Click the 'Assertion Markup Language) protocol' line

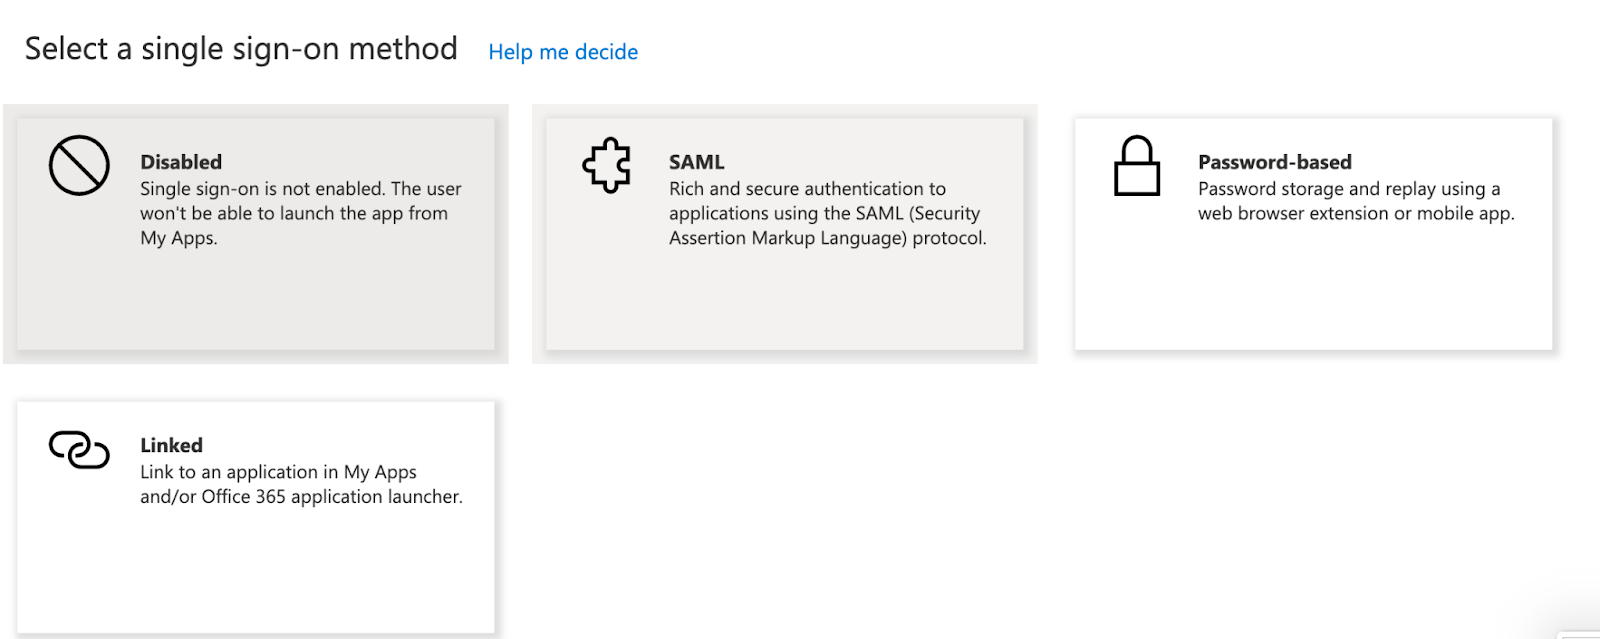point(827,238)
